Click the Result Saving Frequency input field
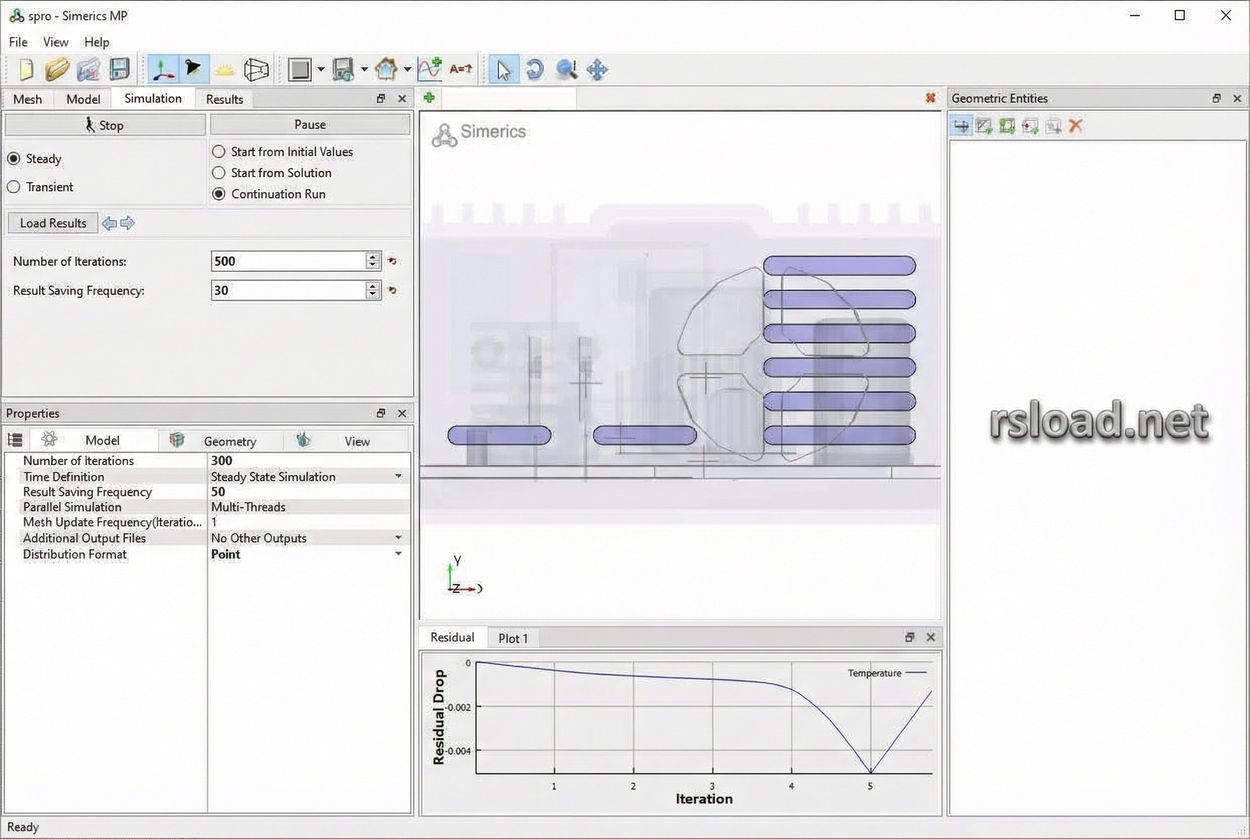 [288, 290]
